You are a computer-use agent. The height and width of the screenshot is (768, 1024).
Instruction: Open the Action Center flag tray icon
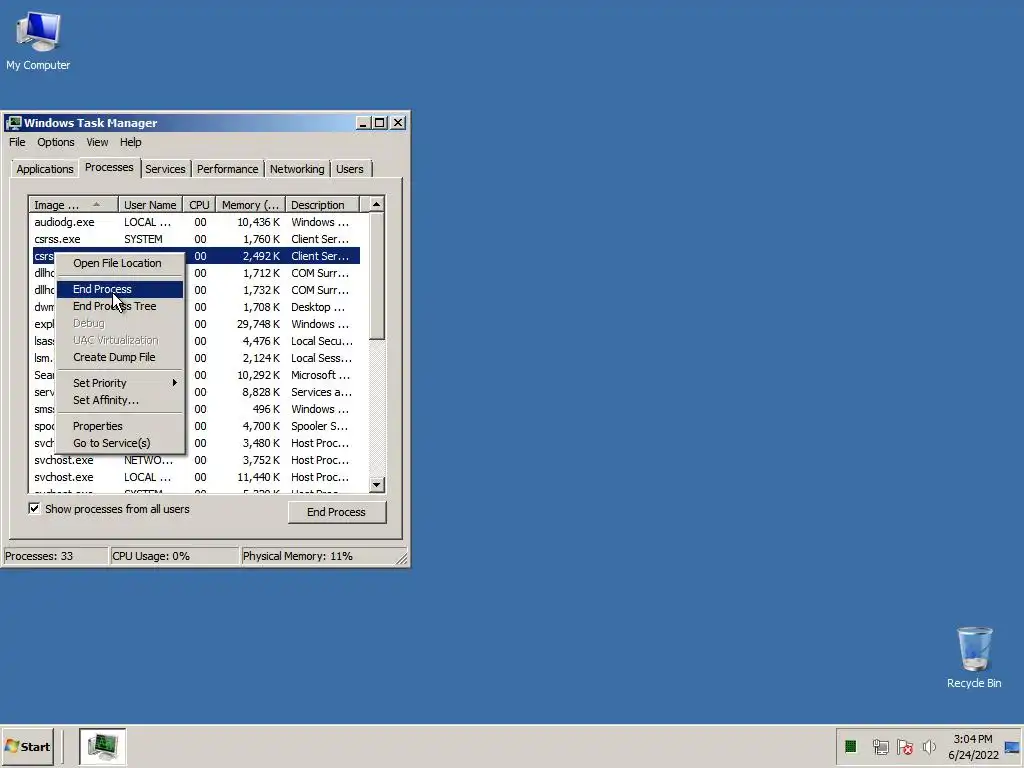[905, 746]
